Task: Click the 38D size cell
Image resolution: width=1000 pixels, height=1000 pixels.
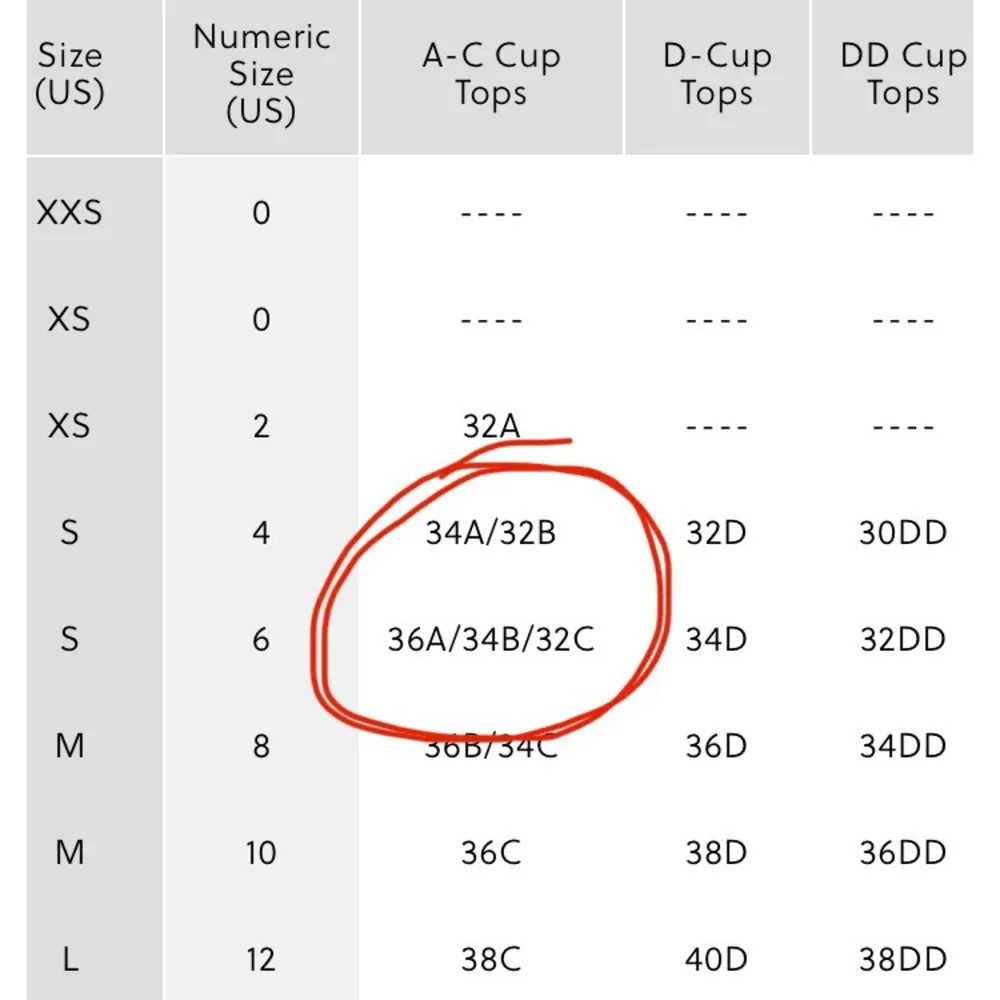Action: click(716, 853)
